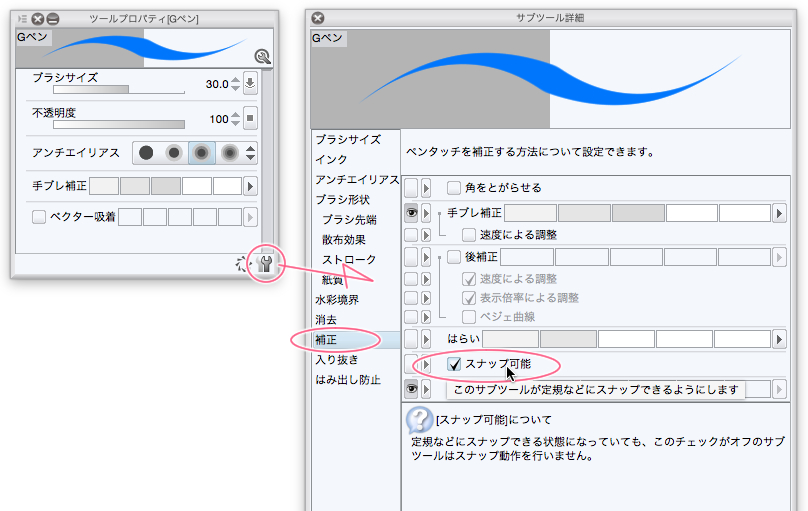Open 手ブレ補正 arrow in Tool Property palette
Viewport: 808px width, 511px height.
250,186
